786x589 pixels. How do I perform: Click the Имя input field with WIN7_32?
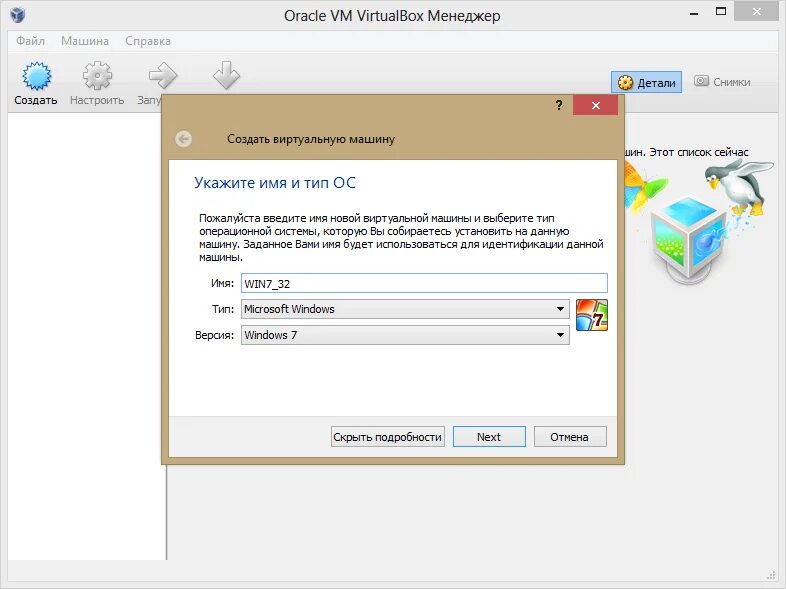(424, 283)
